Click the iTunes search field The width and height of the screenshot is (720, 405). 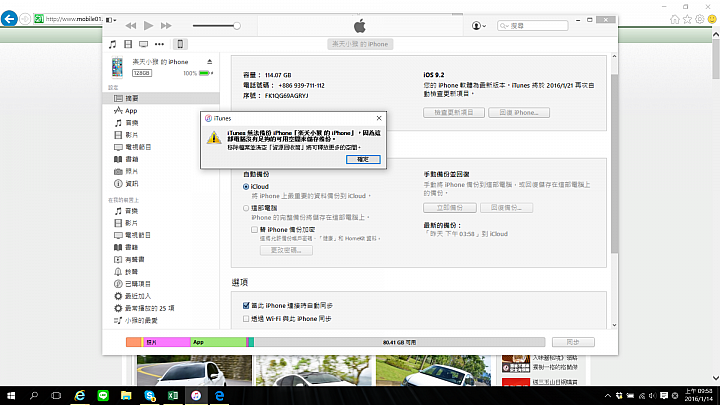click(533, 26)
